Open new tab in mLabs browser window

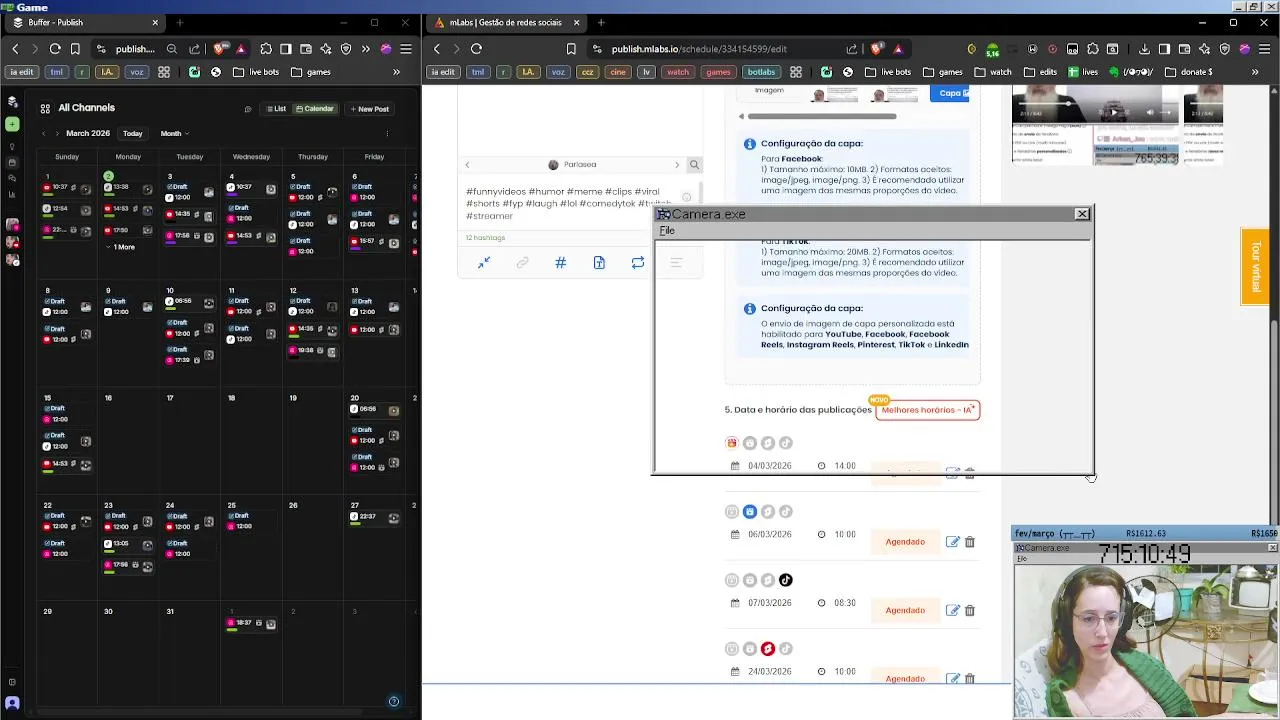click(x=601, y=22)
